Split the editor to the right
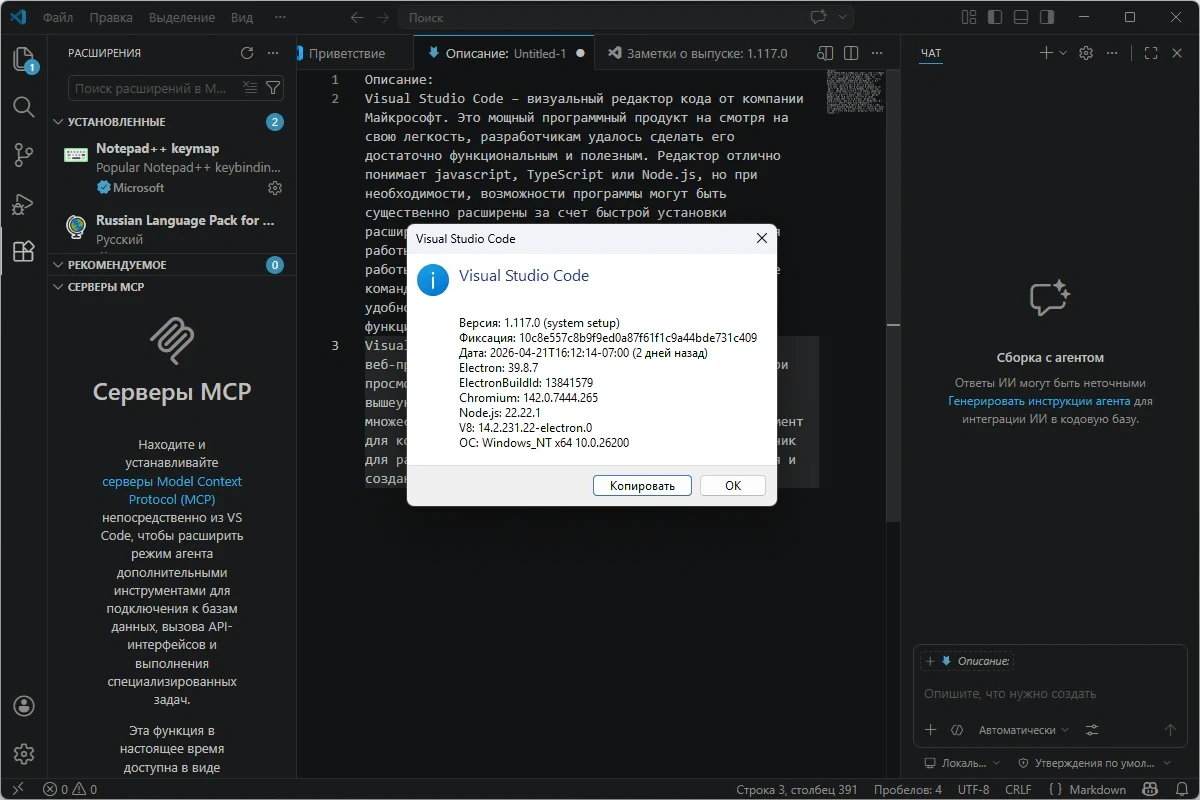Image resolution: width=1200 pixels, height=800 pixels. 851,53
